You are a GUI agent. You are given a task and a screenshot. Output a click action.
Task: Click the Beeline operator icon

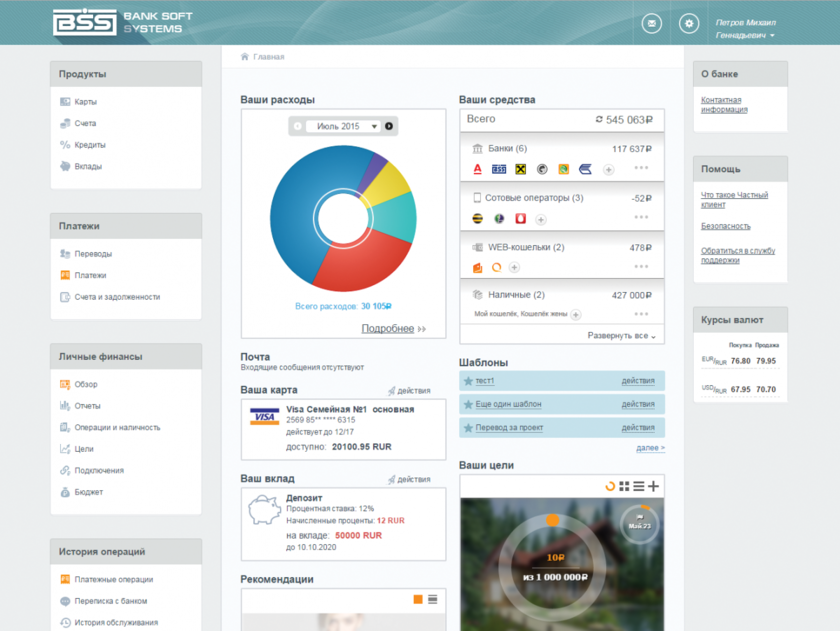tap(478, 218)
